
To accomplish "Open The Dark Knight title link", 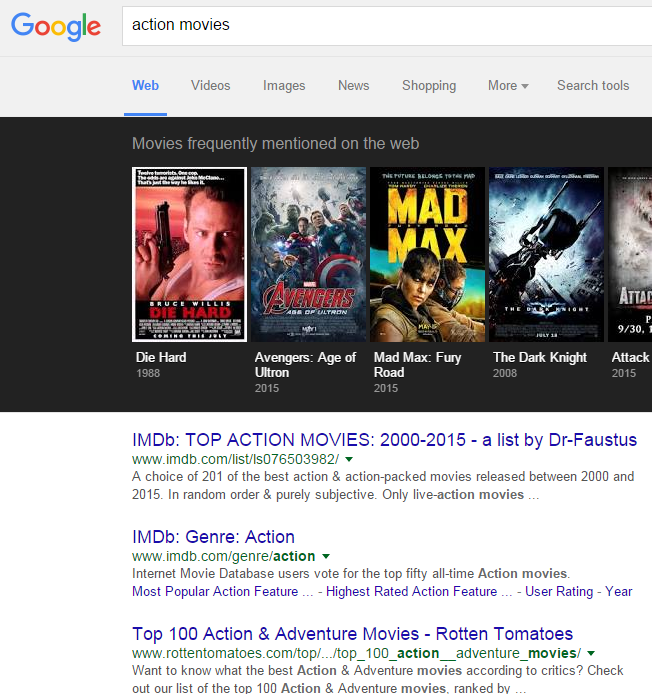I will (540, 357).
